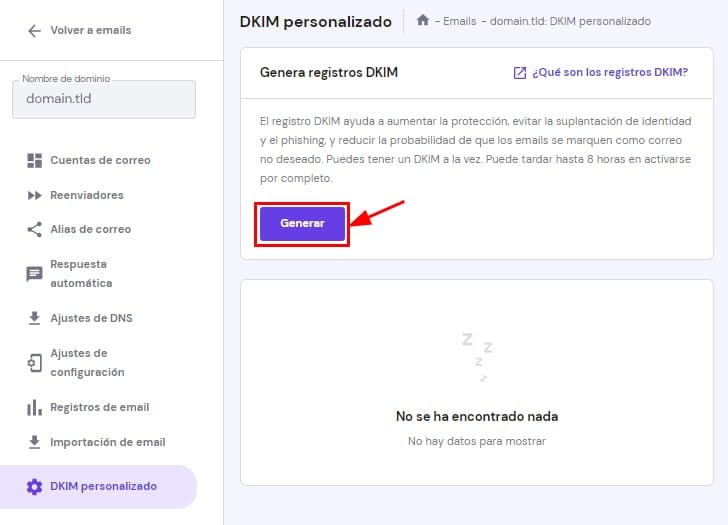Open Reenviadores in the sidebar
This screenshot has width=728, height=525.
[87, 195]
